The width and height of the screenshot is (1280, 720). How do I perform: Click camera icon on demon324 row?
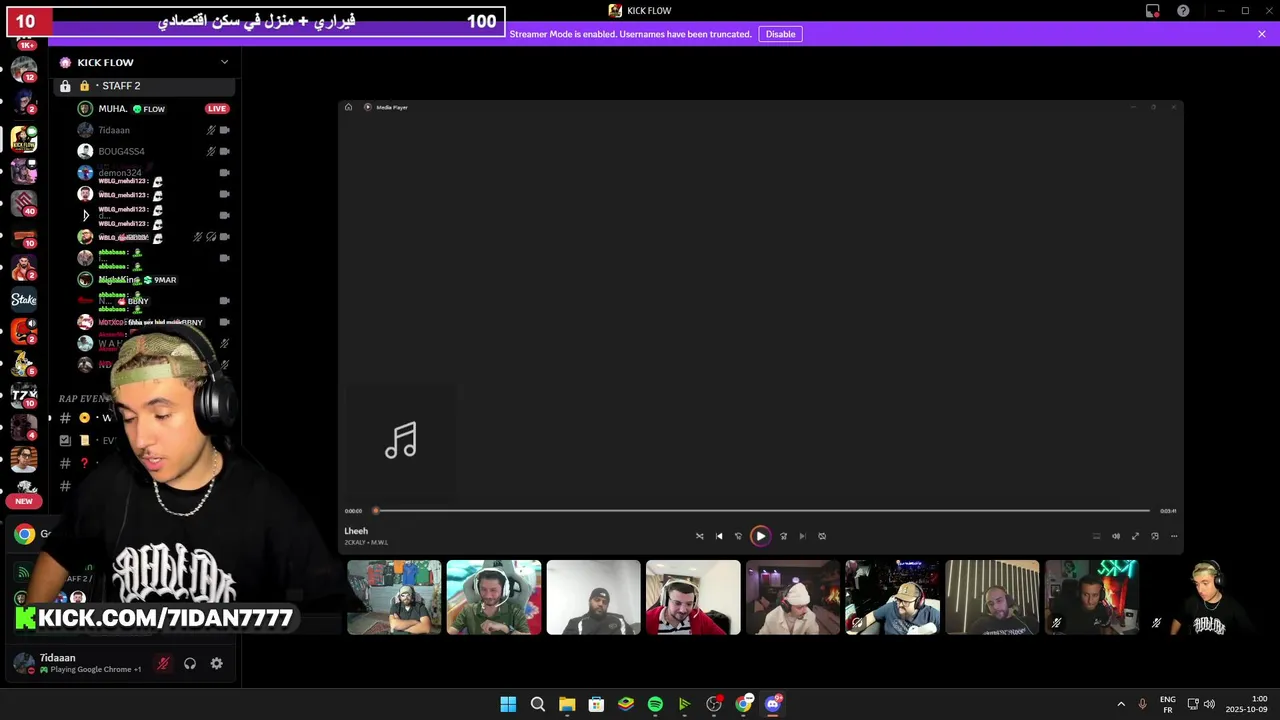224,173
